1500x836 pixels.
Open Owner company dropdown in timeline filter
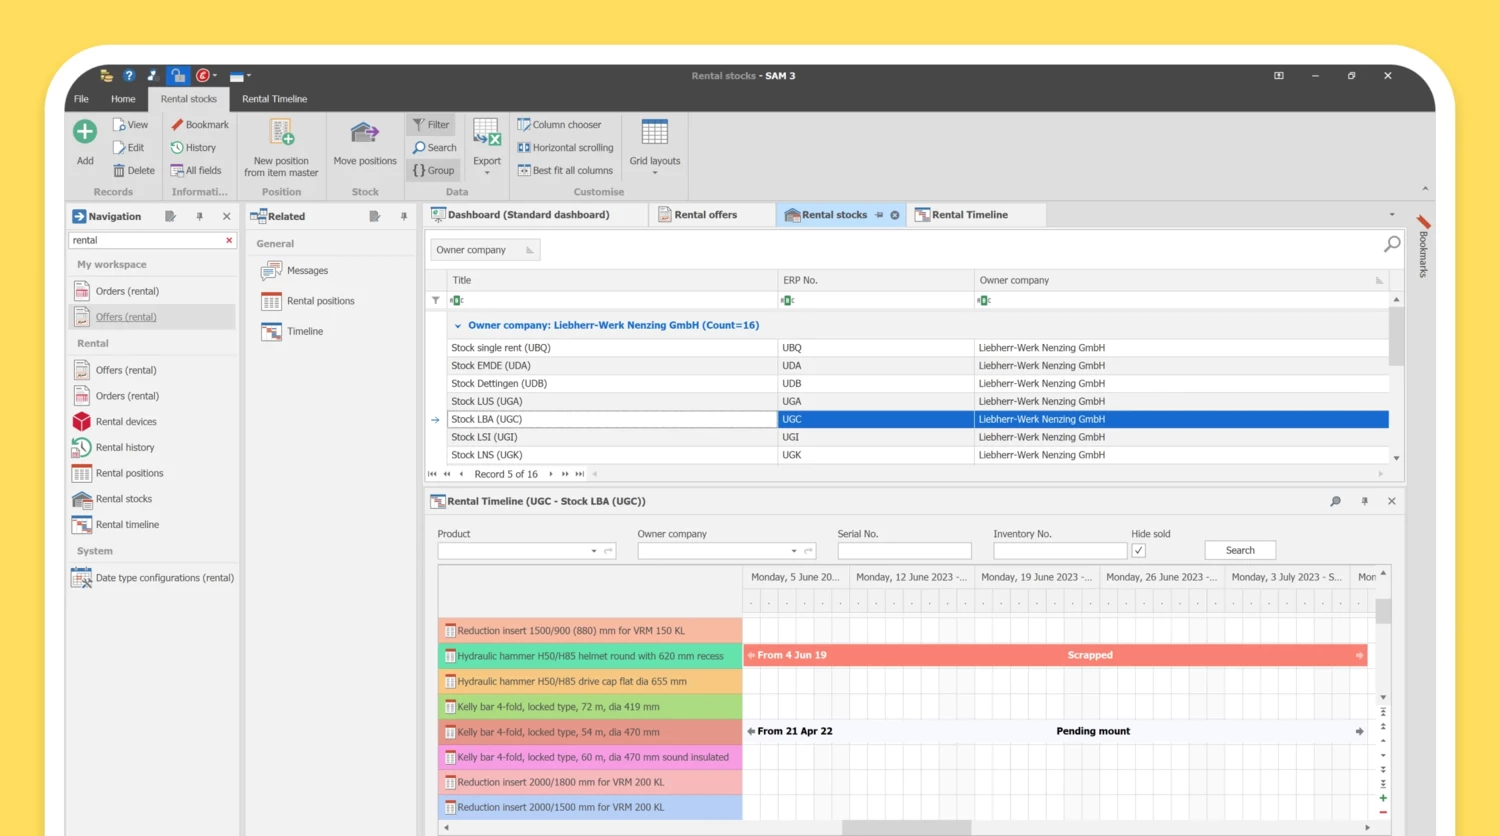pos(794,551)
